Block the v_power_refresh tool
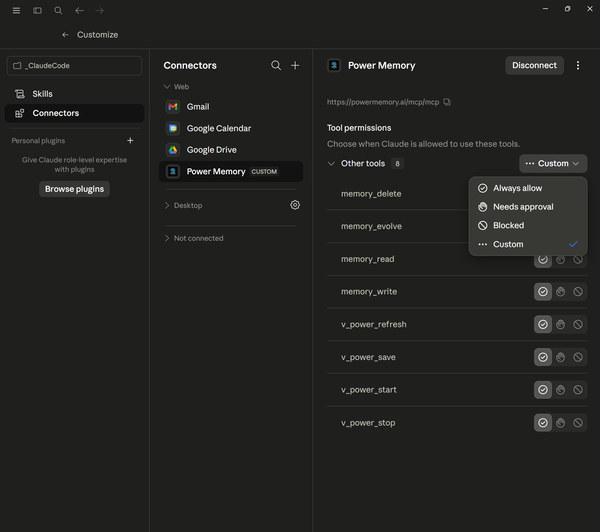Viewport: 600px width, 532px height. tap(578, 325)
